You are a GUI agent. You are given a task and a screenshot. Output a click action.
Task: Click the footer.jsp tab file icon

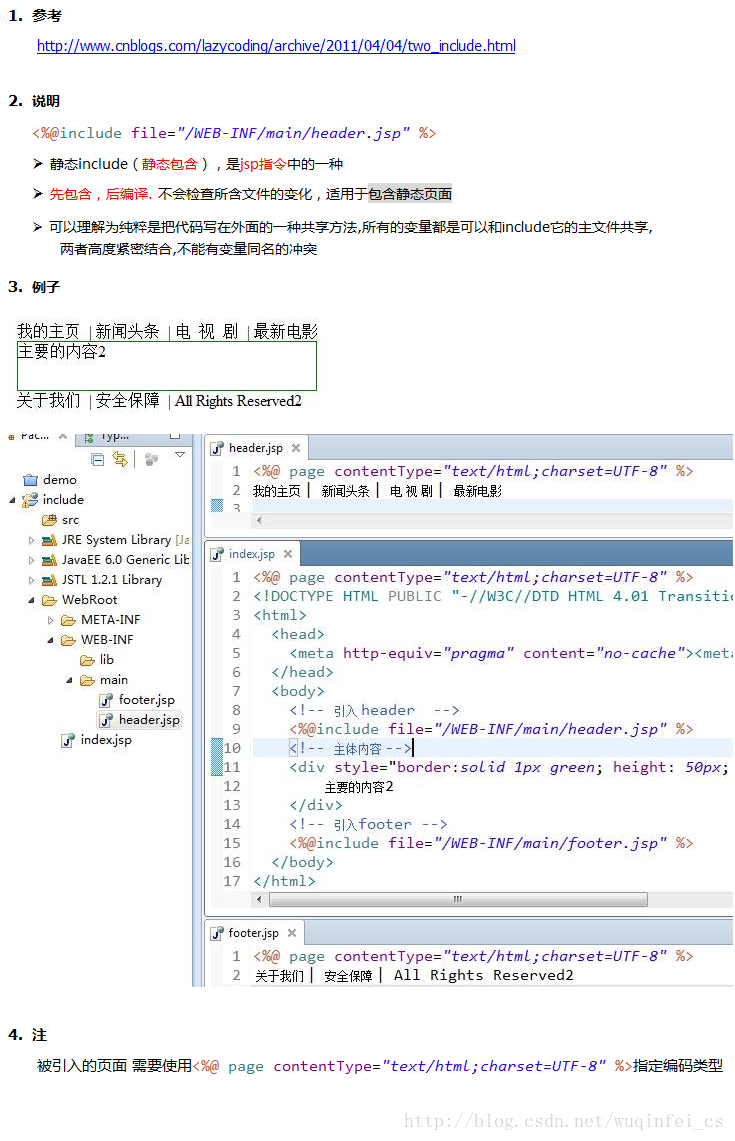(x=217, y=933)
